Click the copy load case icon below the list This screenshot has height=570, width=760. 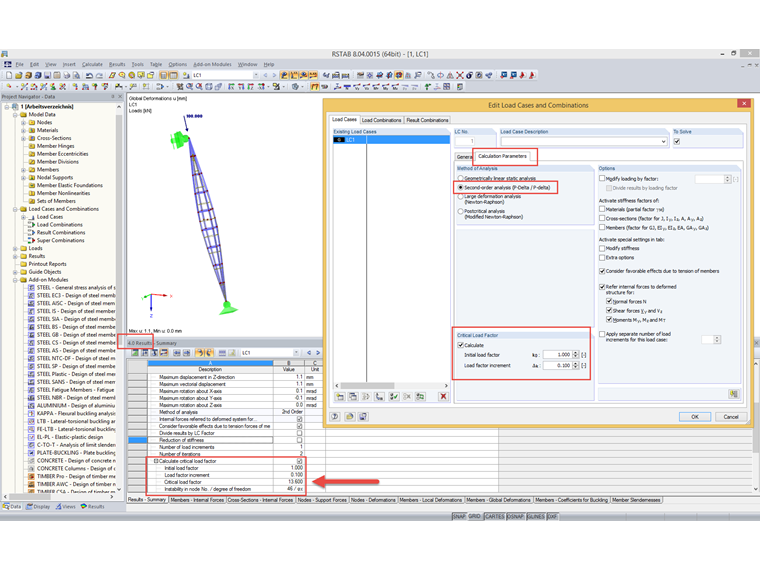[353, 396]
